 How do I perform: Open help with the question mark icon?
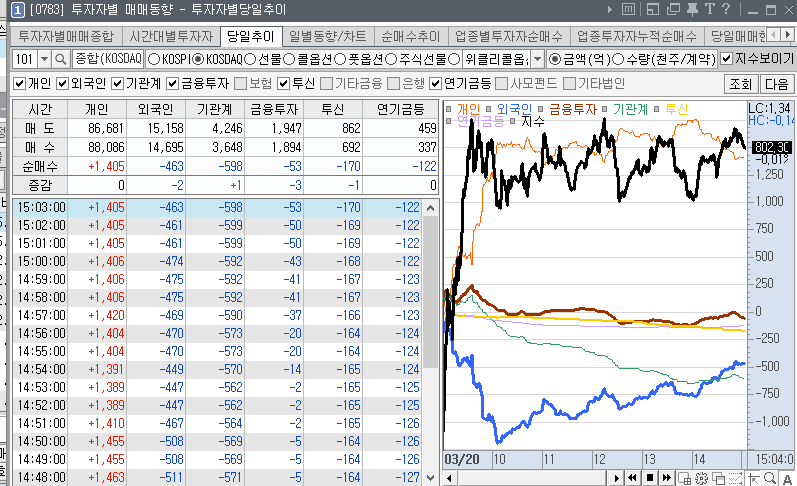point(727,11)
